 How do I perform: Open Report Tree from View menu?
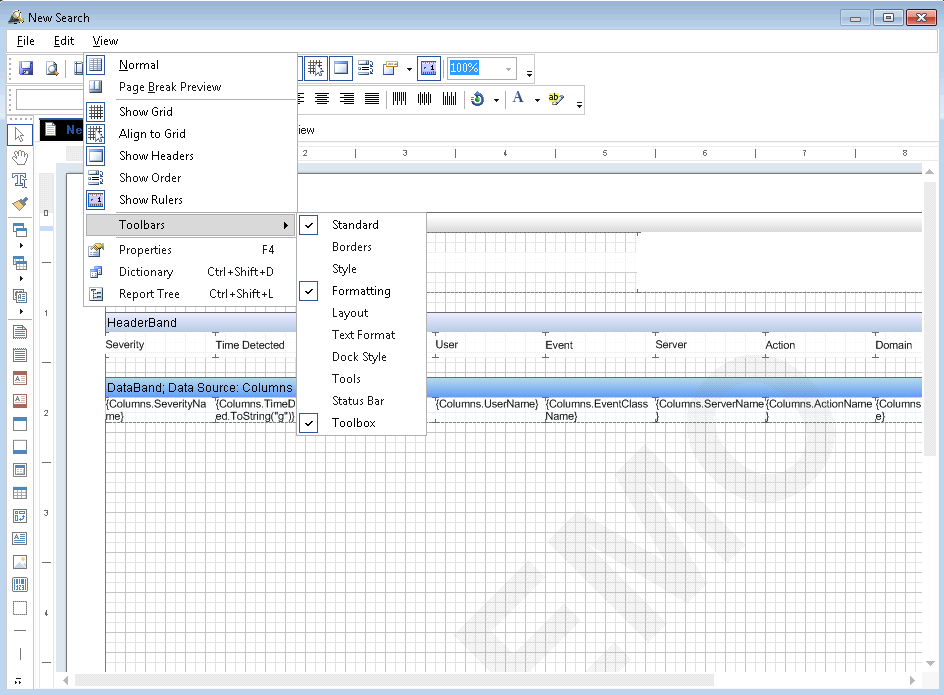(x=190, y=294)
